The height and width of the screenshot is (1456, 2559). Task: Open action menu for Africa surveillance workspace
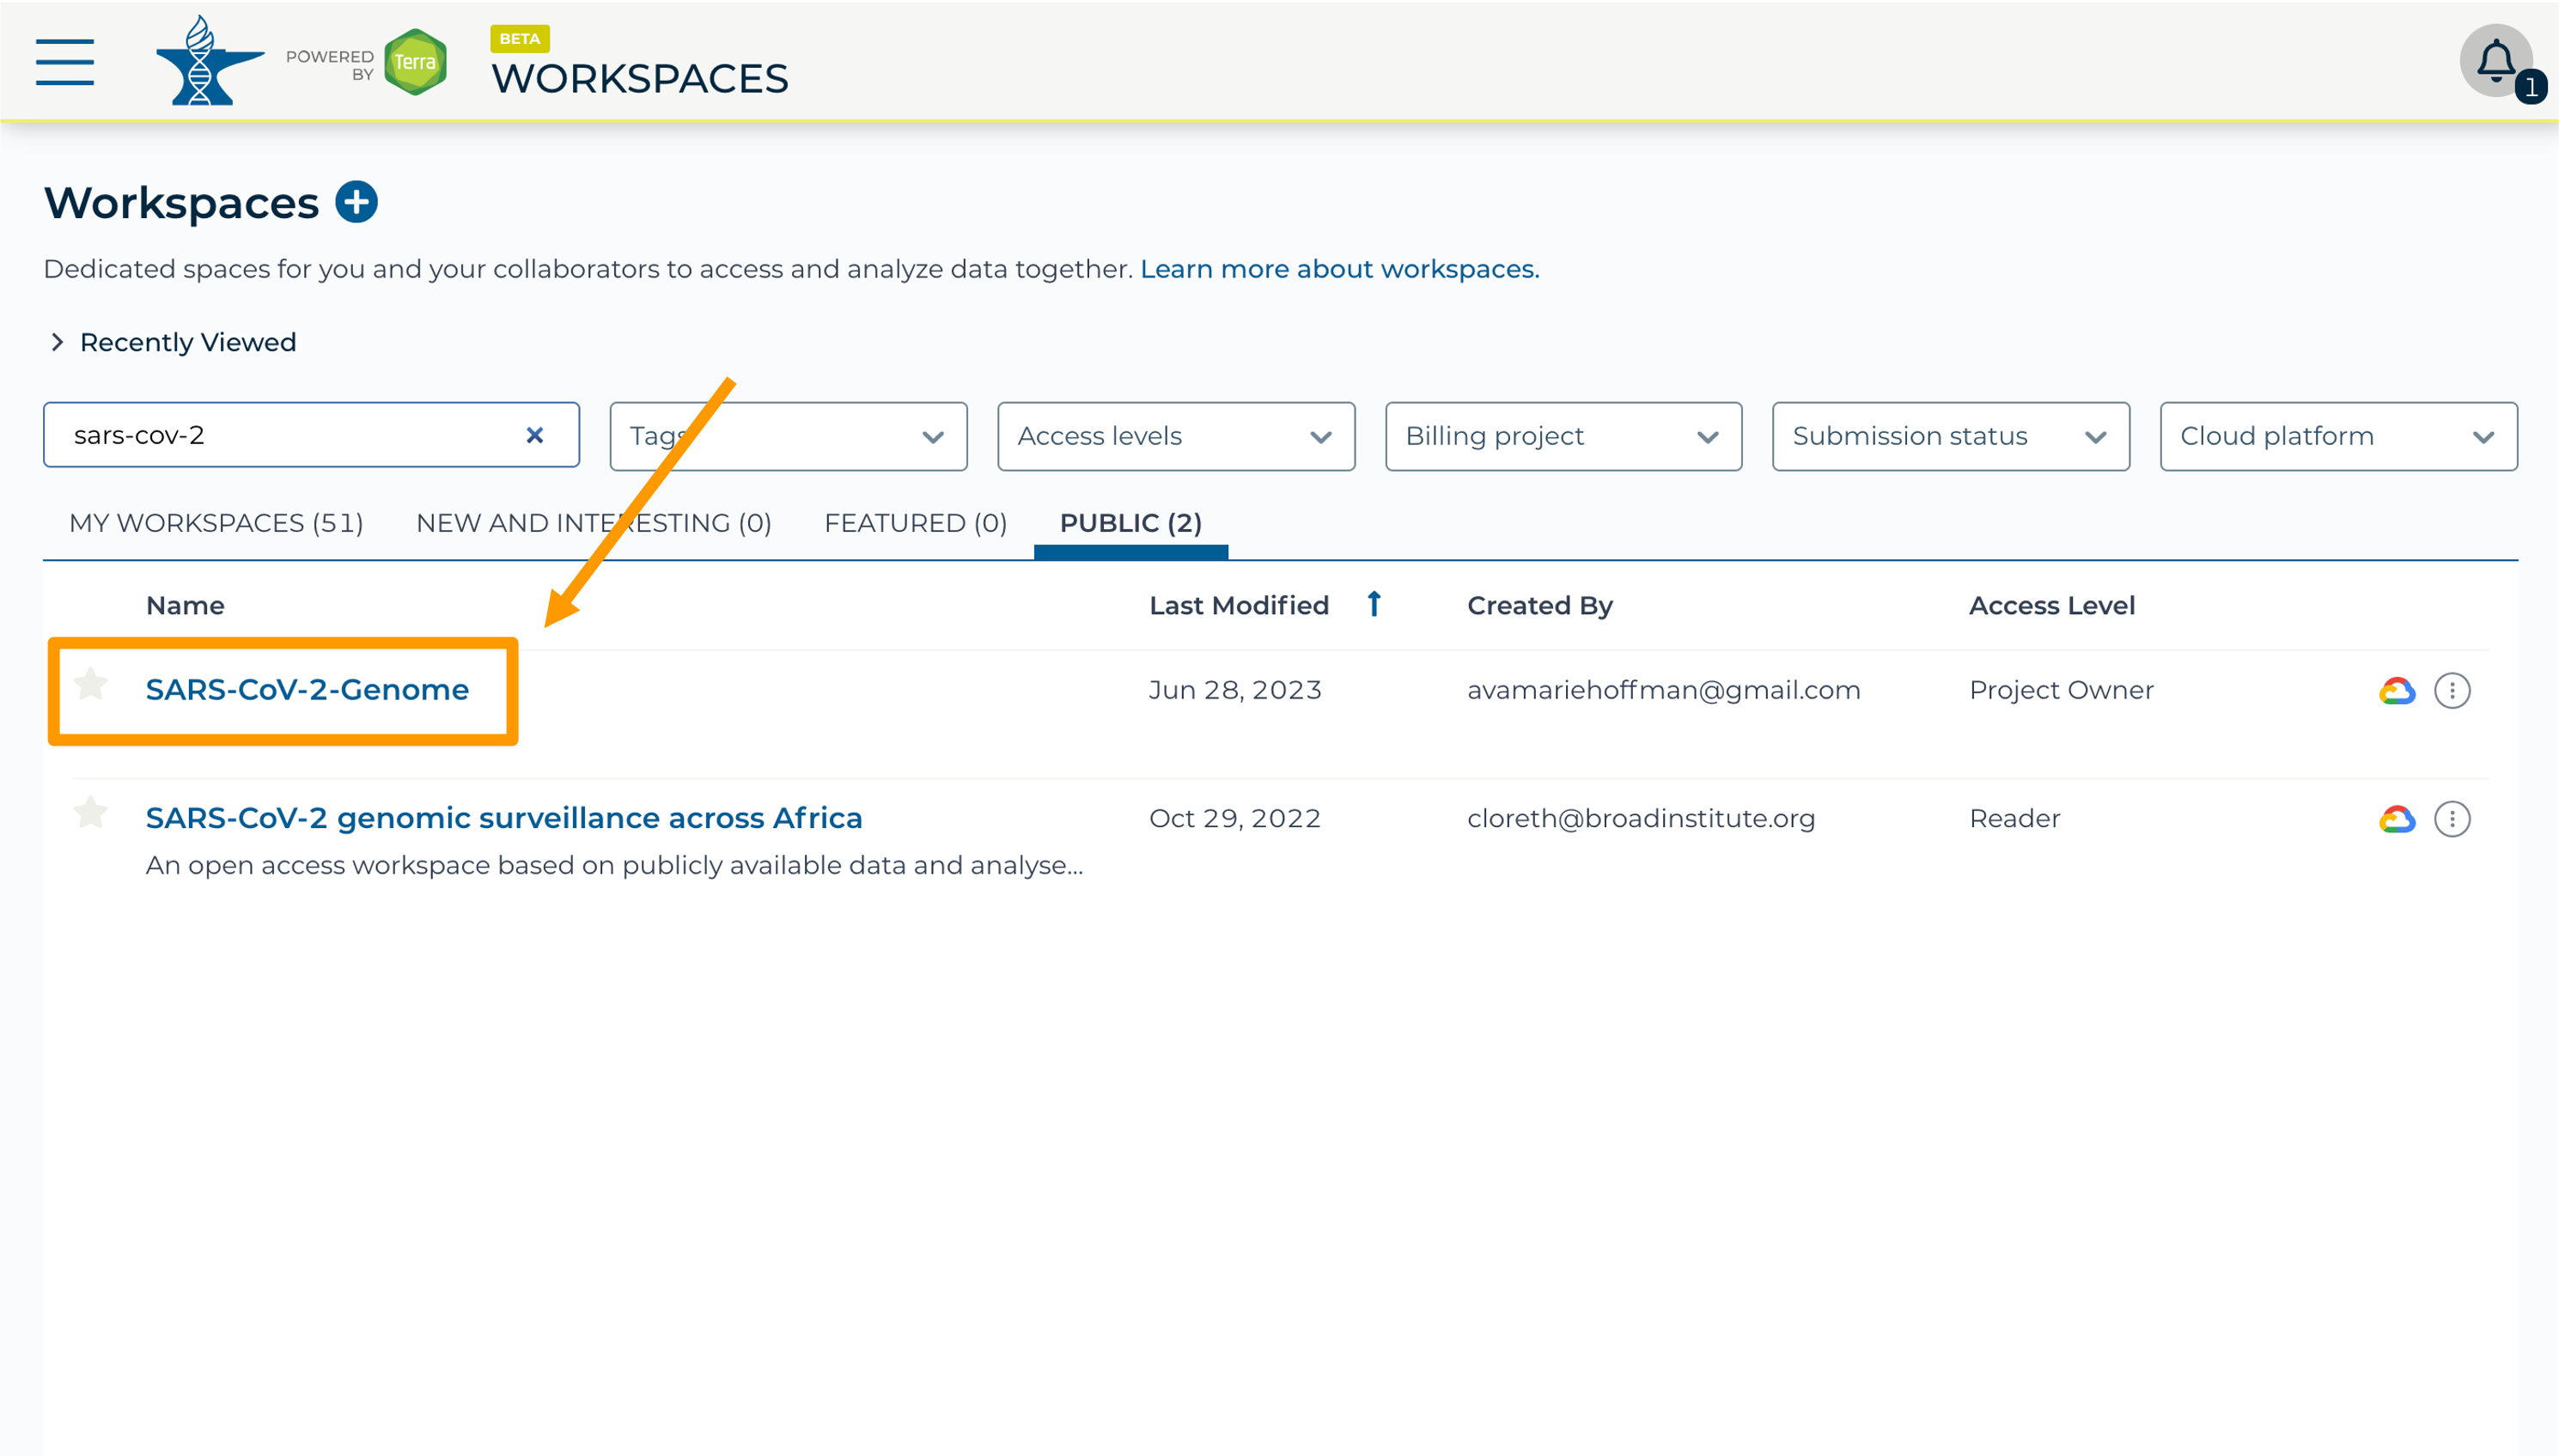coord(2452,819)
